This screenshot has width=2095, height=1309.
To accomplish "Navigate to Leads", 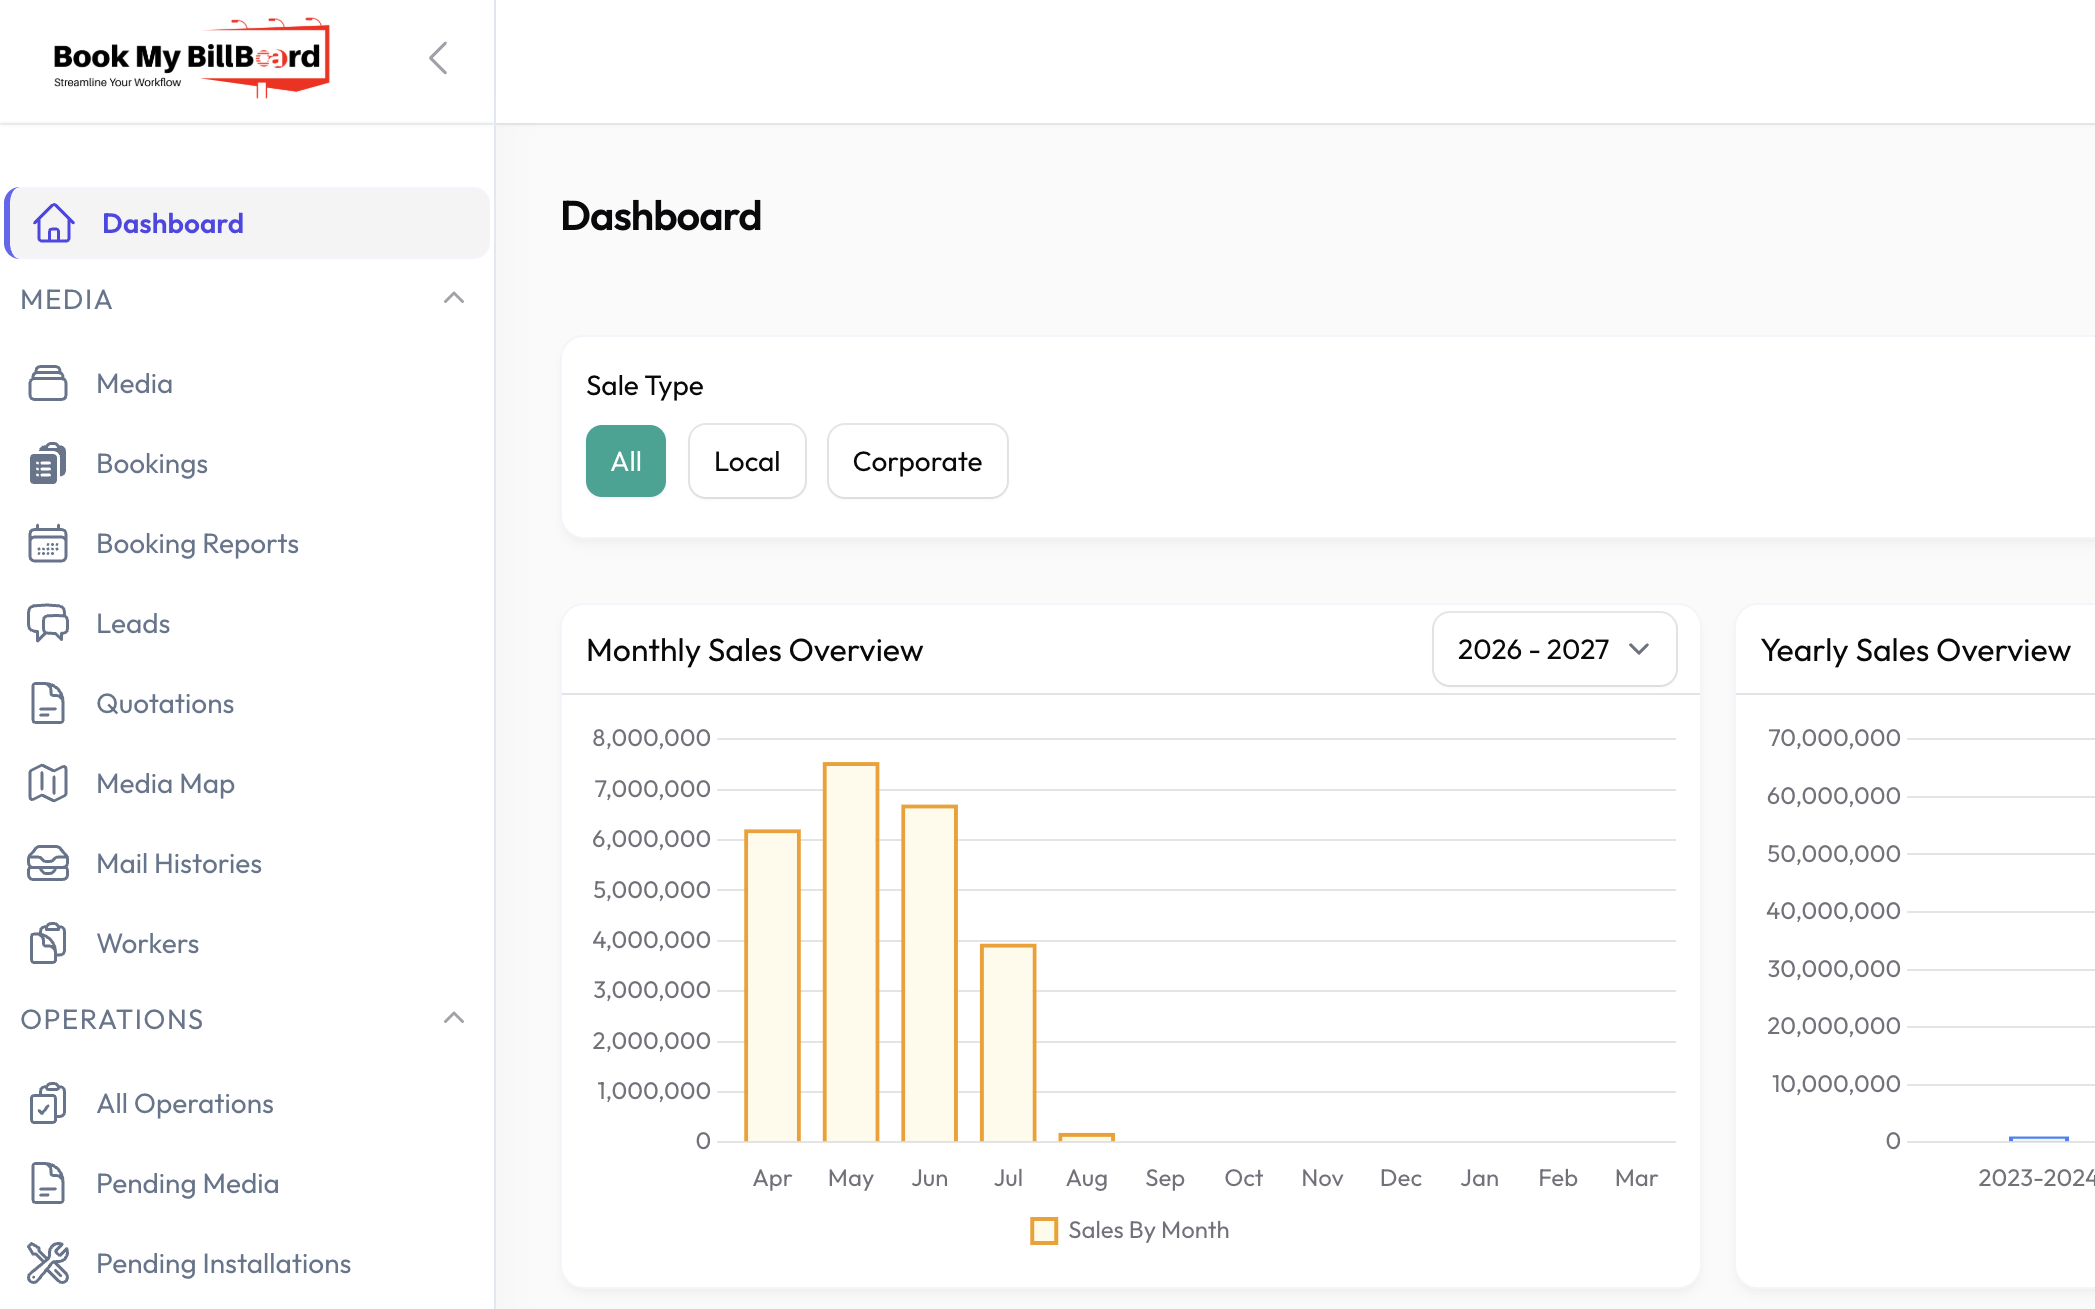I will [133, 624].
